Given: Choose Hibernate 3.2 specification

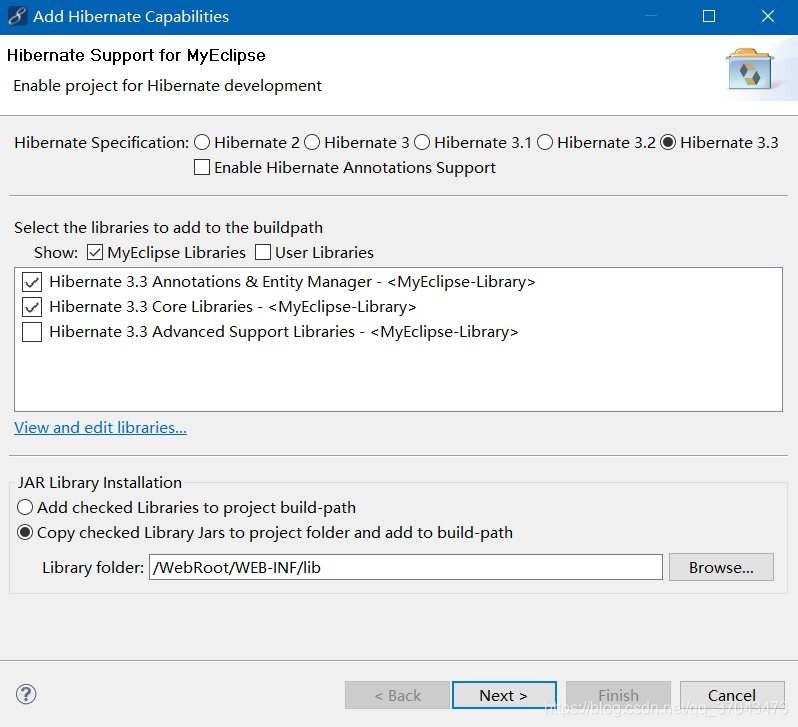Looking at the screenshot, I should click(x=545, y=143).
